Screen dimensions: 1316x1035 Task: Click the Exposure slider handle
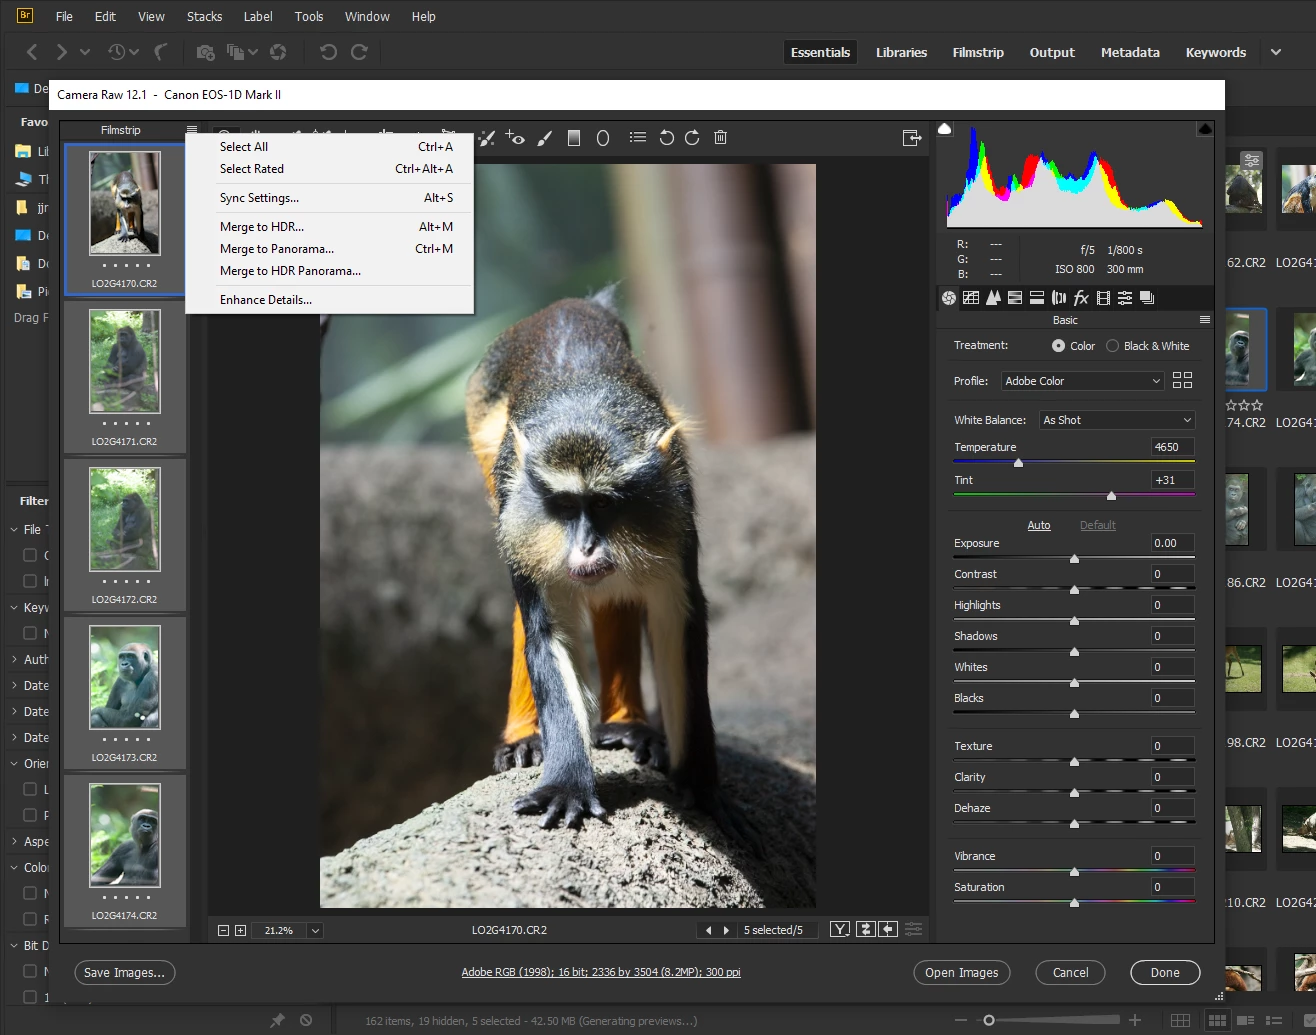click(x=1074, y=559)
